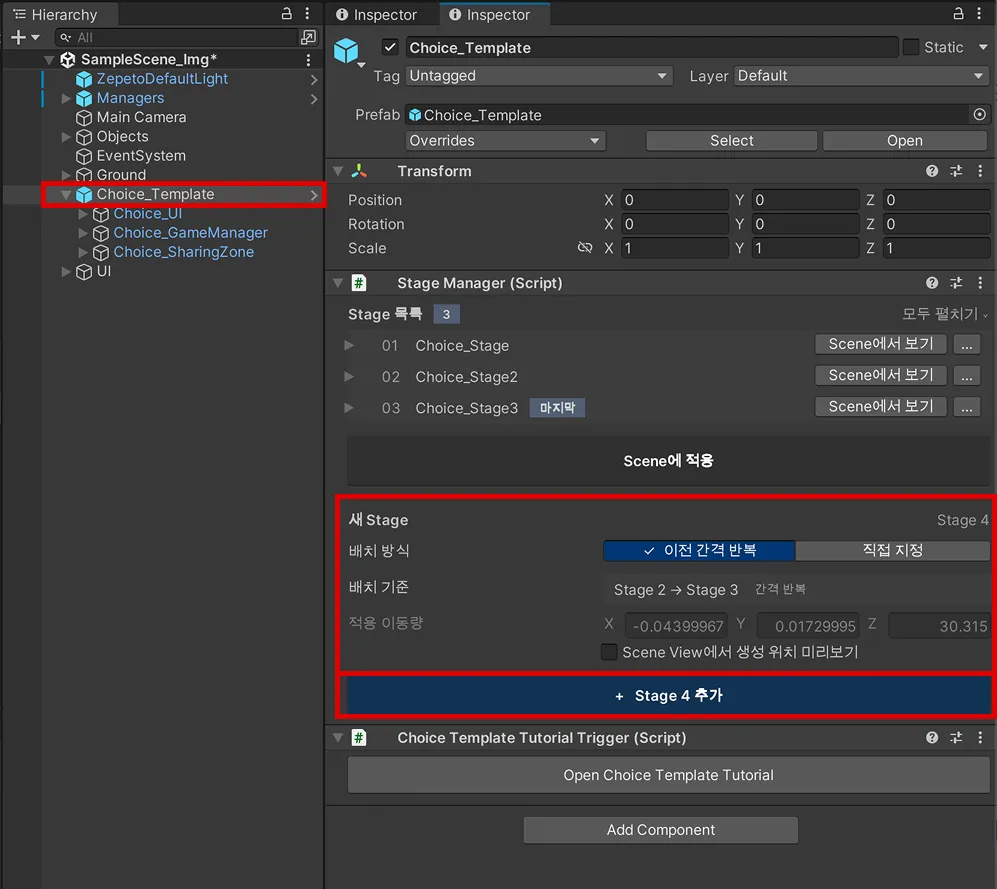Image resolution: width=997 pixels, height=889 pixels.
Task: Open Transform component preset settings icon
Action: coord(956,171)
